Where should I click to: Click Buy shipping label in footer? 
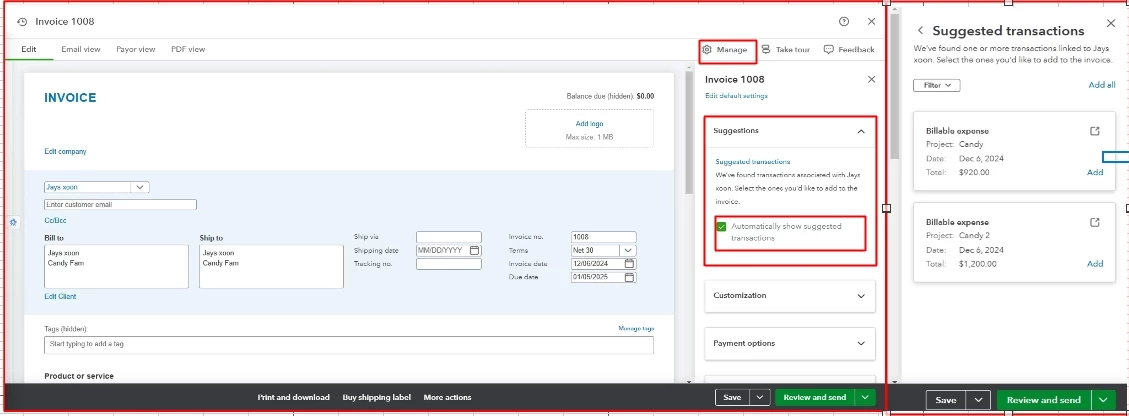377,397
